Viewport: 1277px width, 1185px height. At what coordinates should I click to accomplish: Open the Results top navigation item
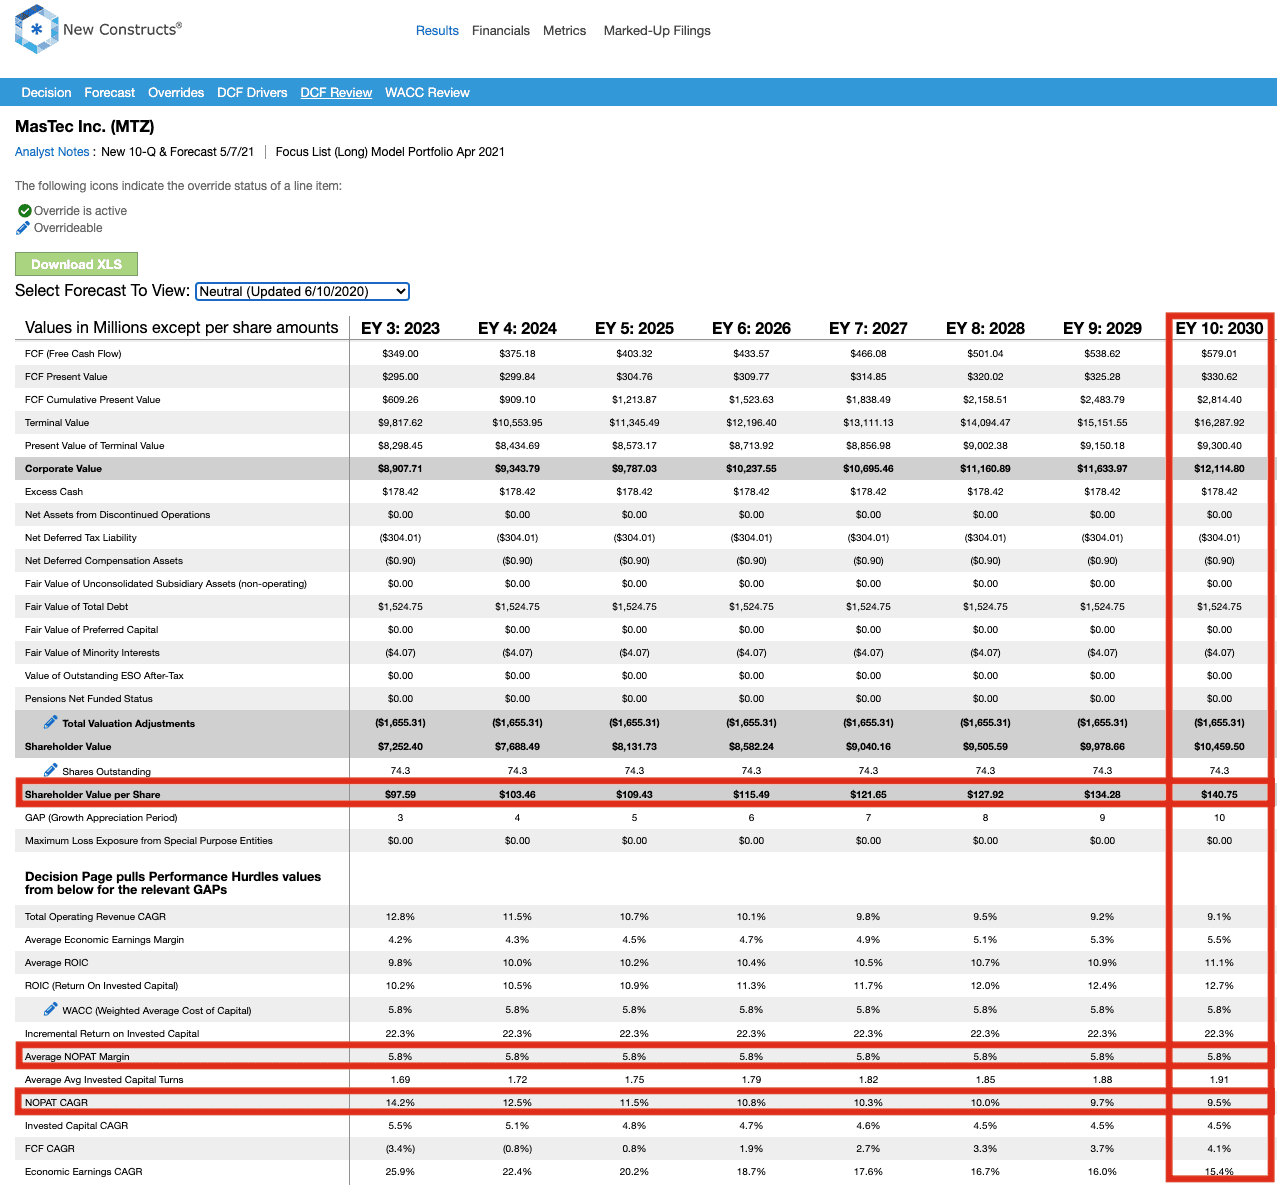click(x=437, y=31)
